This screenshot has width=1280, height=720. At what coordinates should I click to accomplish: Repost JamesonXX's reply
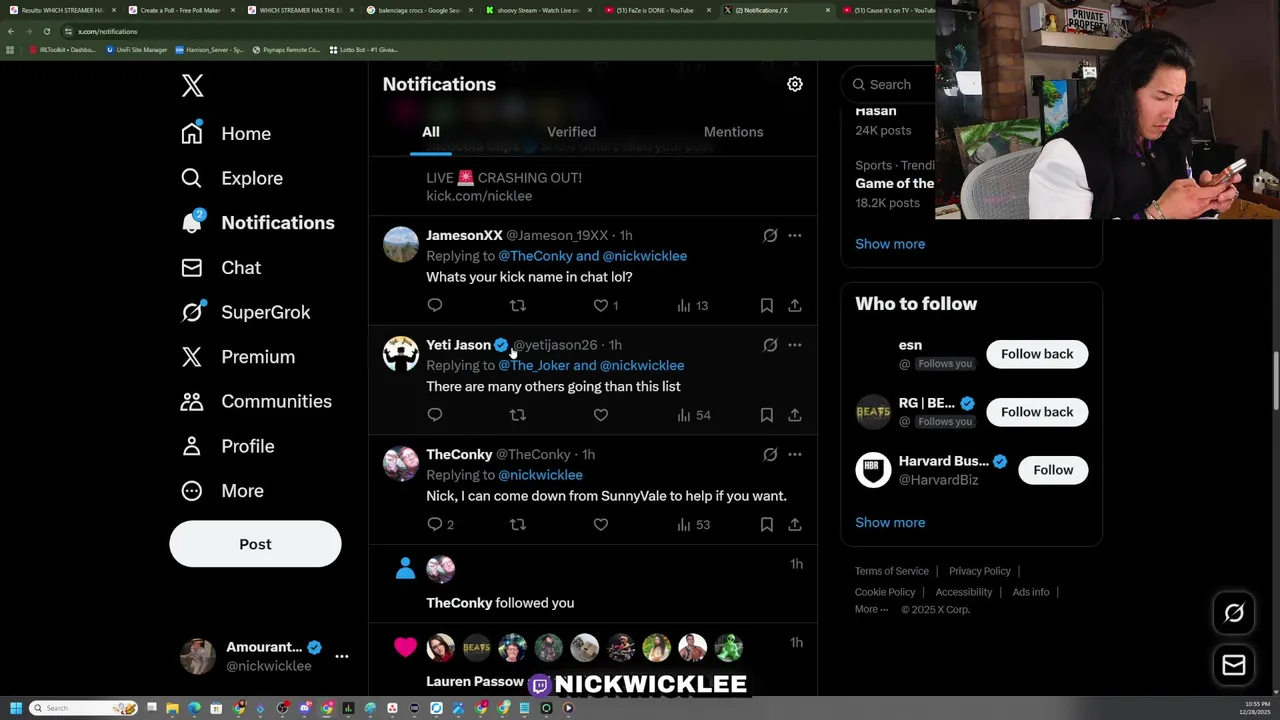(x=518, y=305)
